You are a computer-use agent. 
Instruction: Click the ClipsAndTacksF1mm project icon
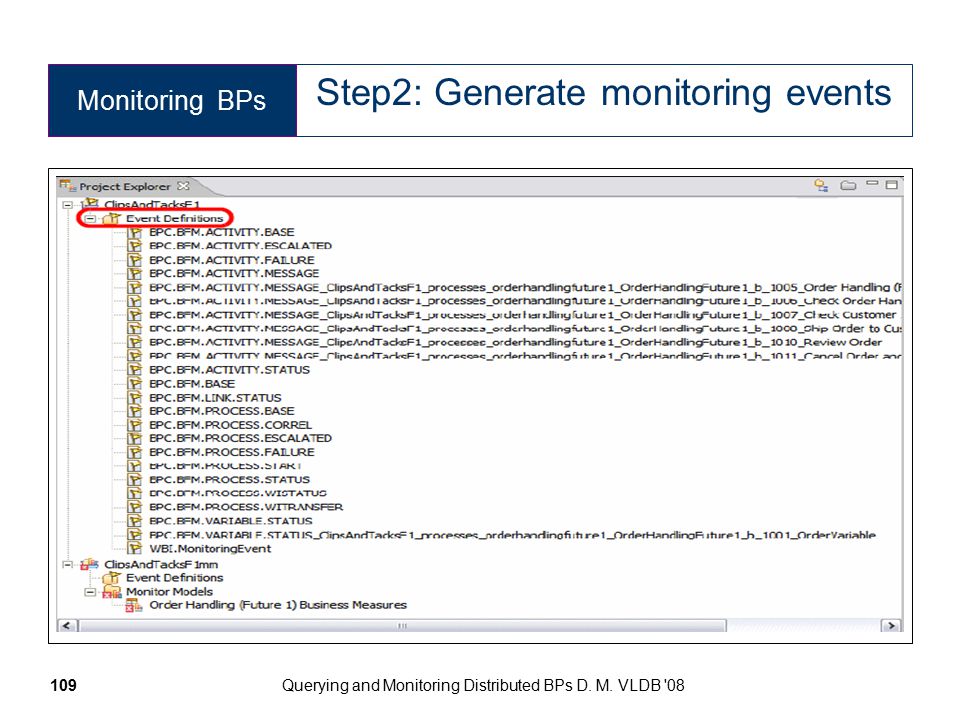click(x=89, y=564)
